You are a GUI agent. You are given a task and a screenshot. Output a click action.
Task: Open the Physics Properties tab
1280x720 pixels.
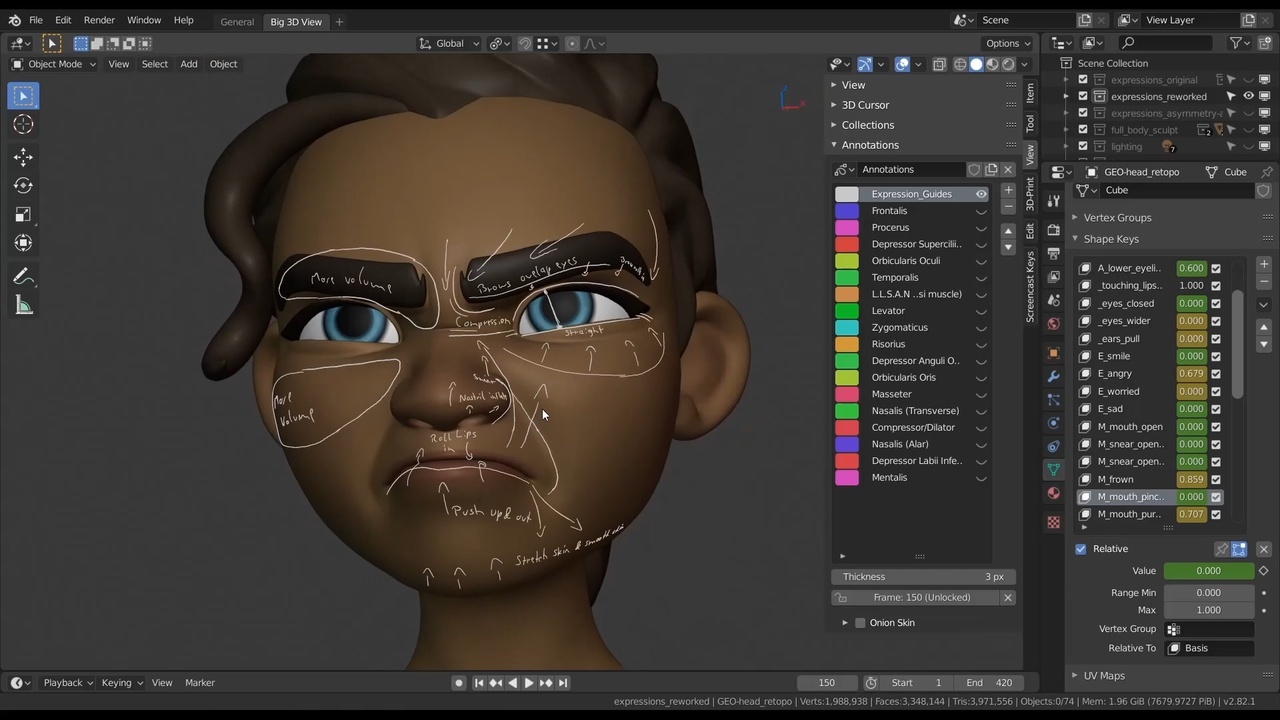click(1053, 446)
